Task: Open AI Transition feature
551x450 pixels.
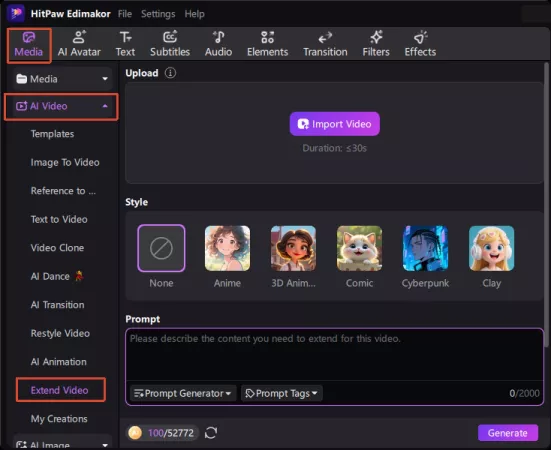Action: coord(57,305)
